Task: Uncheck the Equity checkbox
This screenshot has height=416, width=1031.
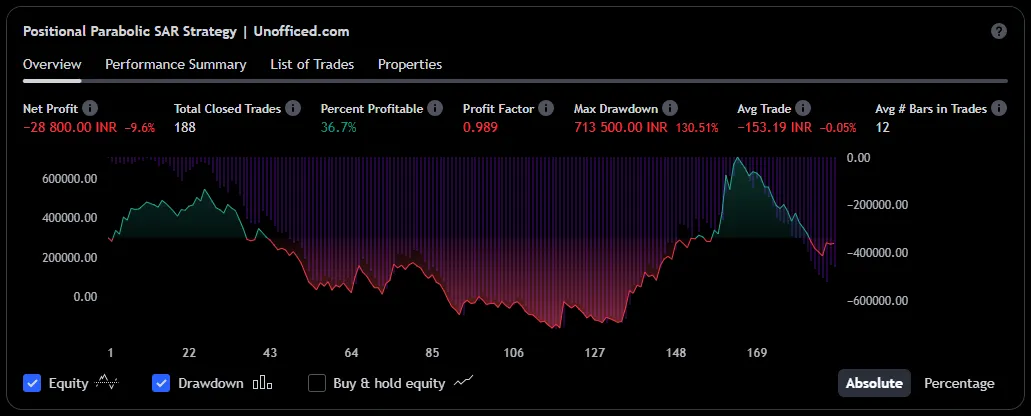Action: coord(32,383)
